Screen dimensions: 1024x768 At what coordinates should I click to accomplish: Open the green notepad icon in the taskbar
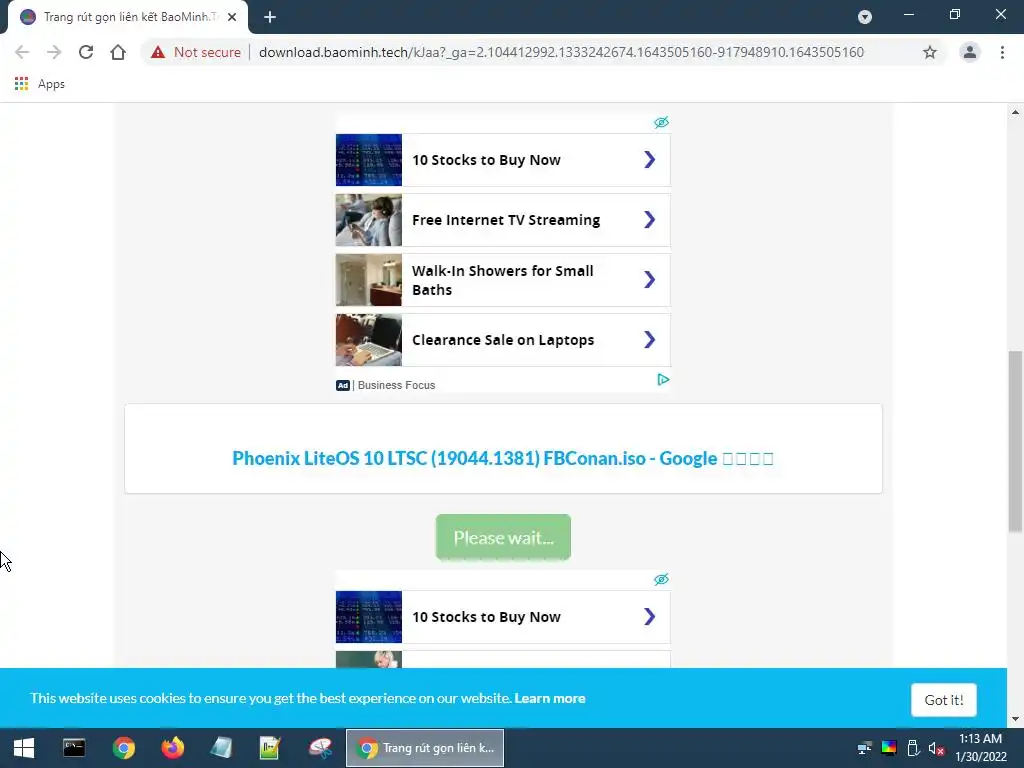[x=270, y=748]
